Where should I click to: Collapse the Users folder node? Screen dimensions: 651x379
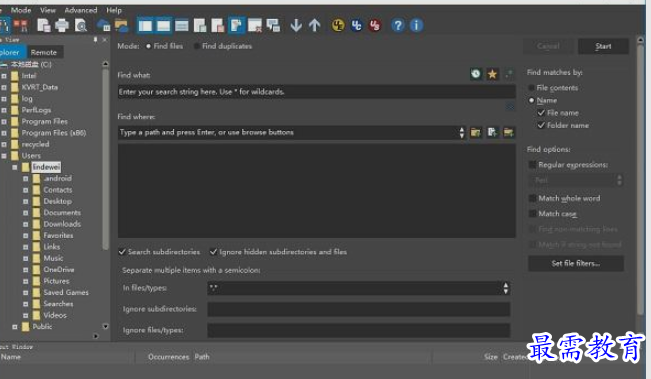coord(4,156)
